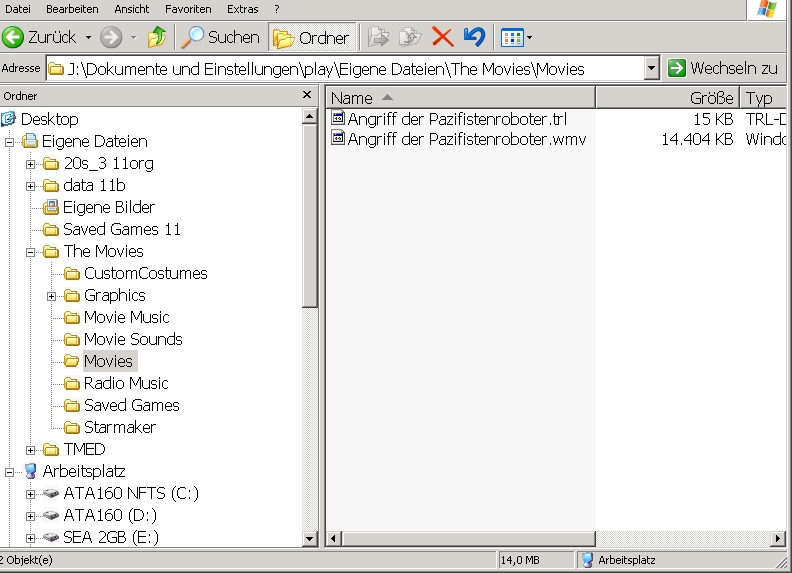792x573 pixels.
Task: Open the Extras menu
Action: pyautogui.click(x=242, y=9)
